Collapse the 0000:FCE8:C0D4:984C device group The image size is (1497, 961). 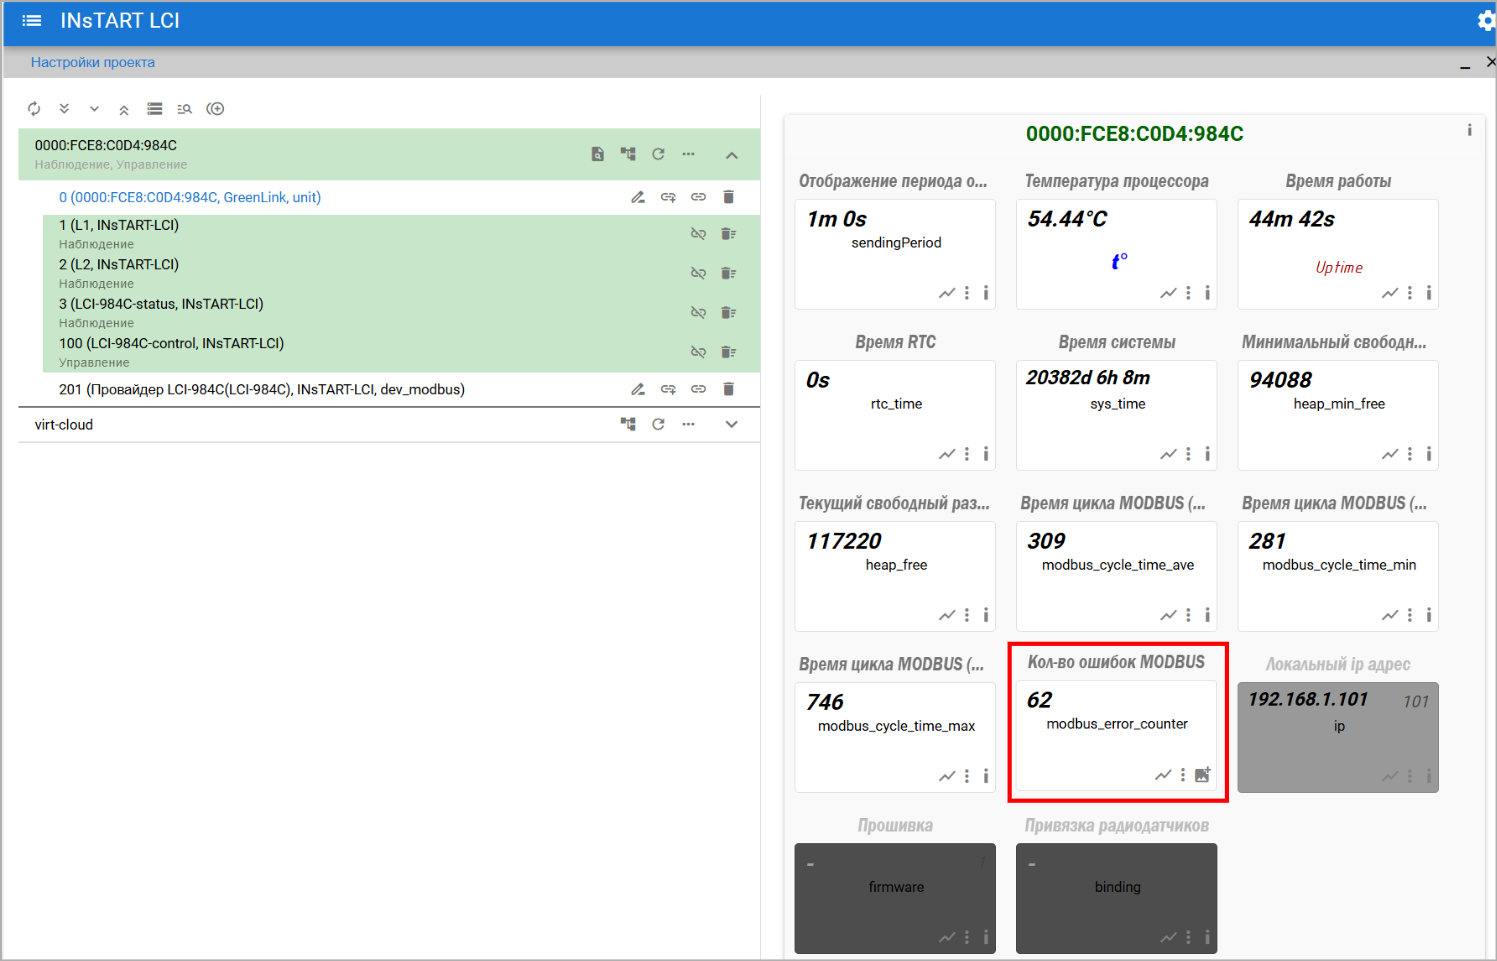pyautogui.click(x=732, y=155)
